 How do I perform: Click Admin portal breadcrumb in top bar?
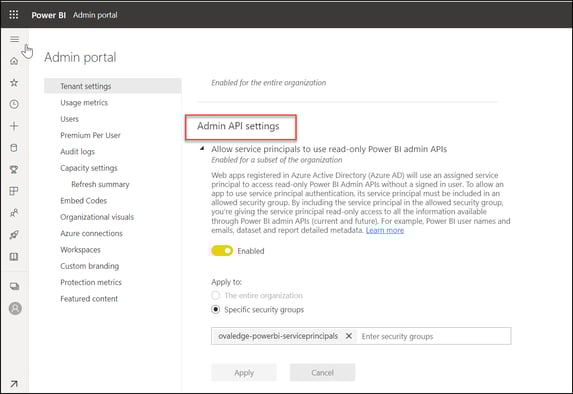point(95,15)
